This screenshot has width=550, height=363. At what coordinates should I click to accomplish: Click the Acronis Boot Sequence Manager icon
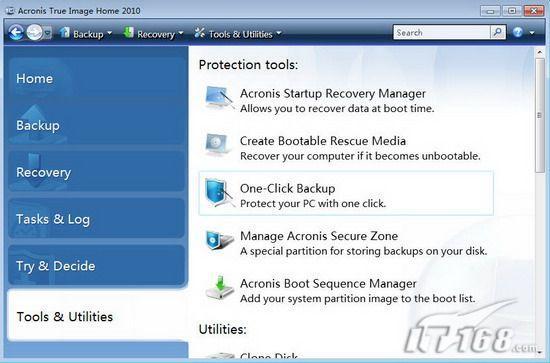tap(220, 288)
